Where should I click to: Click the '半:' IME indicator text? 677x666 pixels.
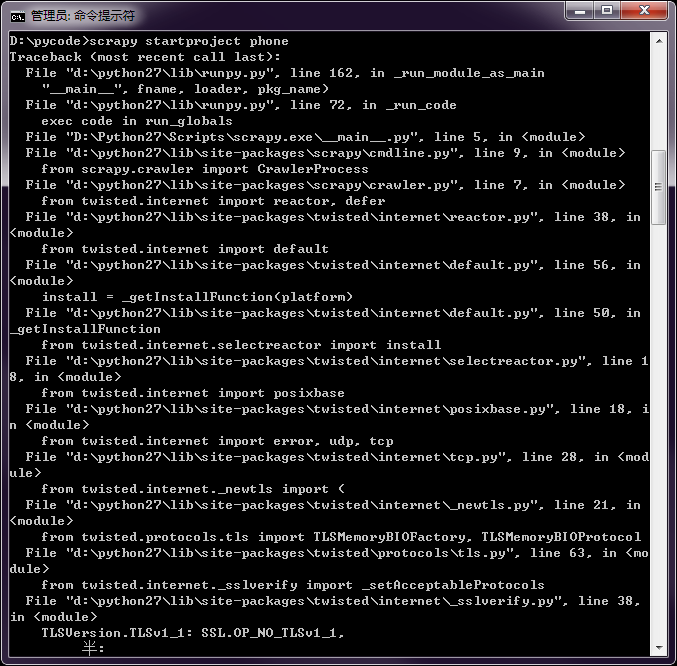(93, 648)
